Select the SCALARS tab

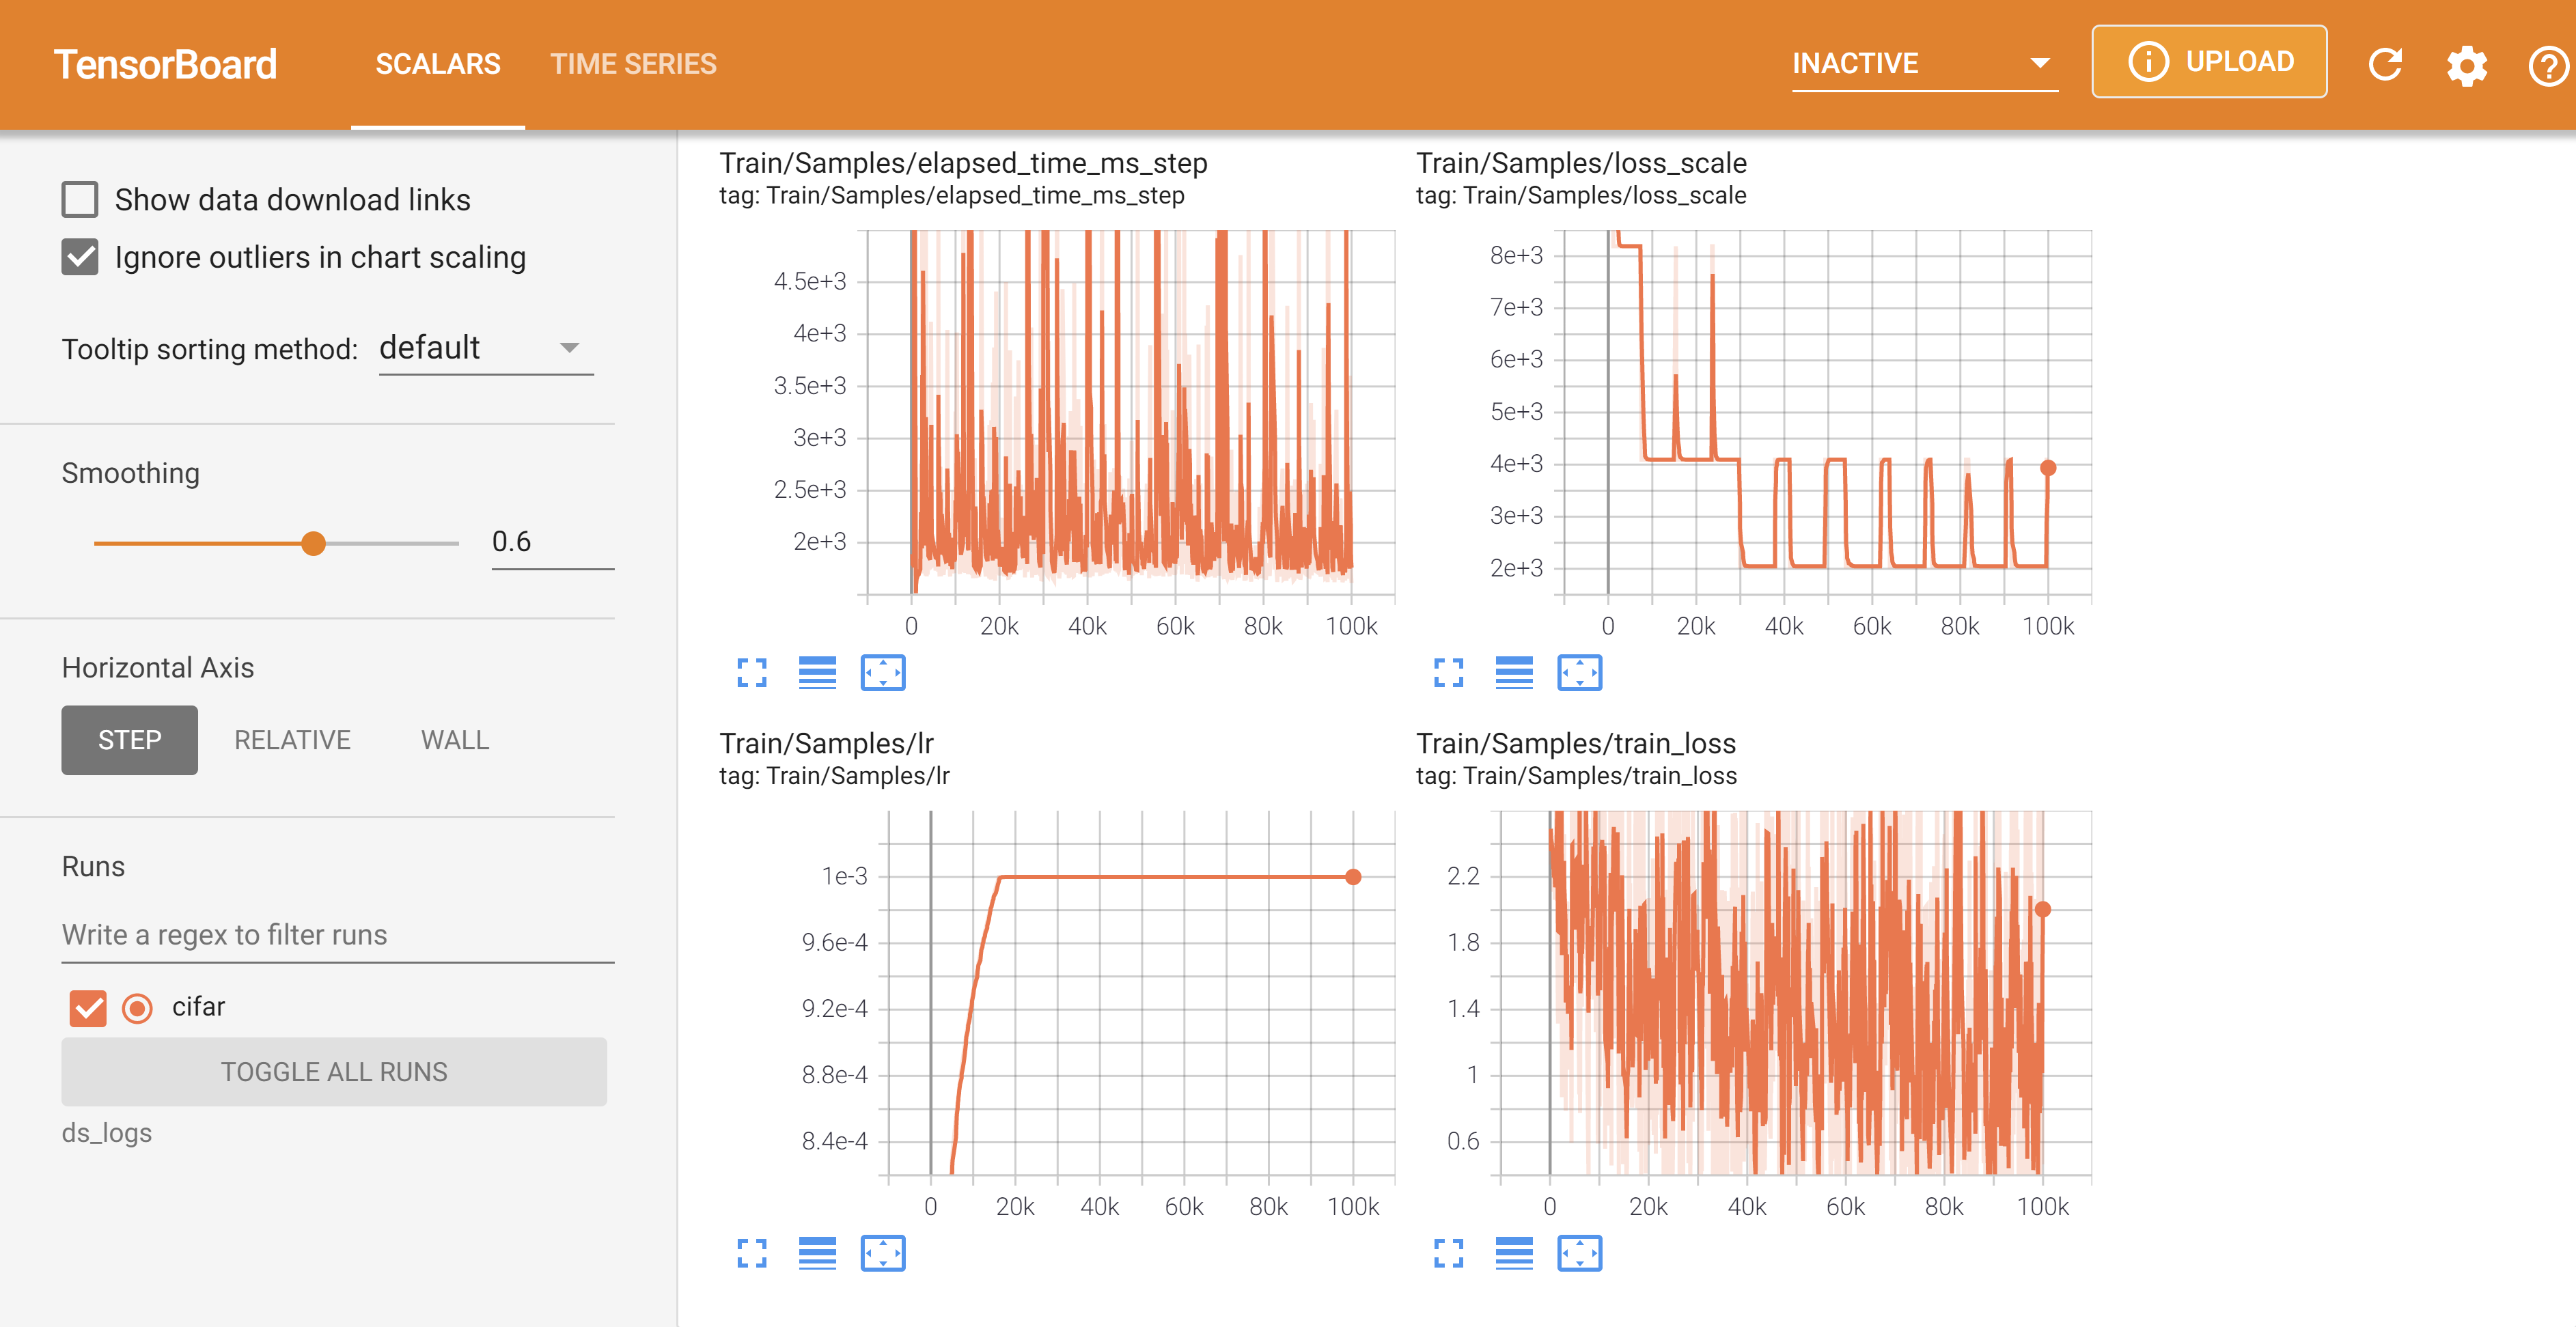435,63
